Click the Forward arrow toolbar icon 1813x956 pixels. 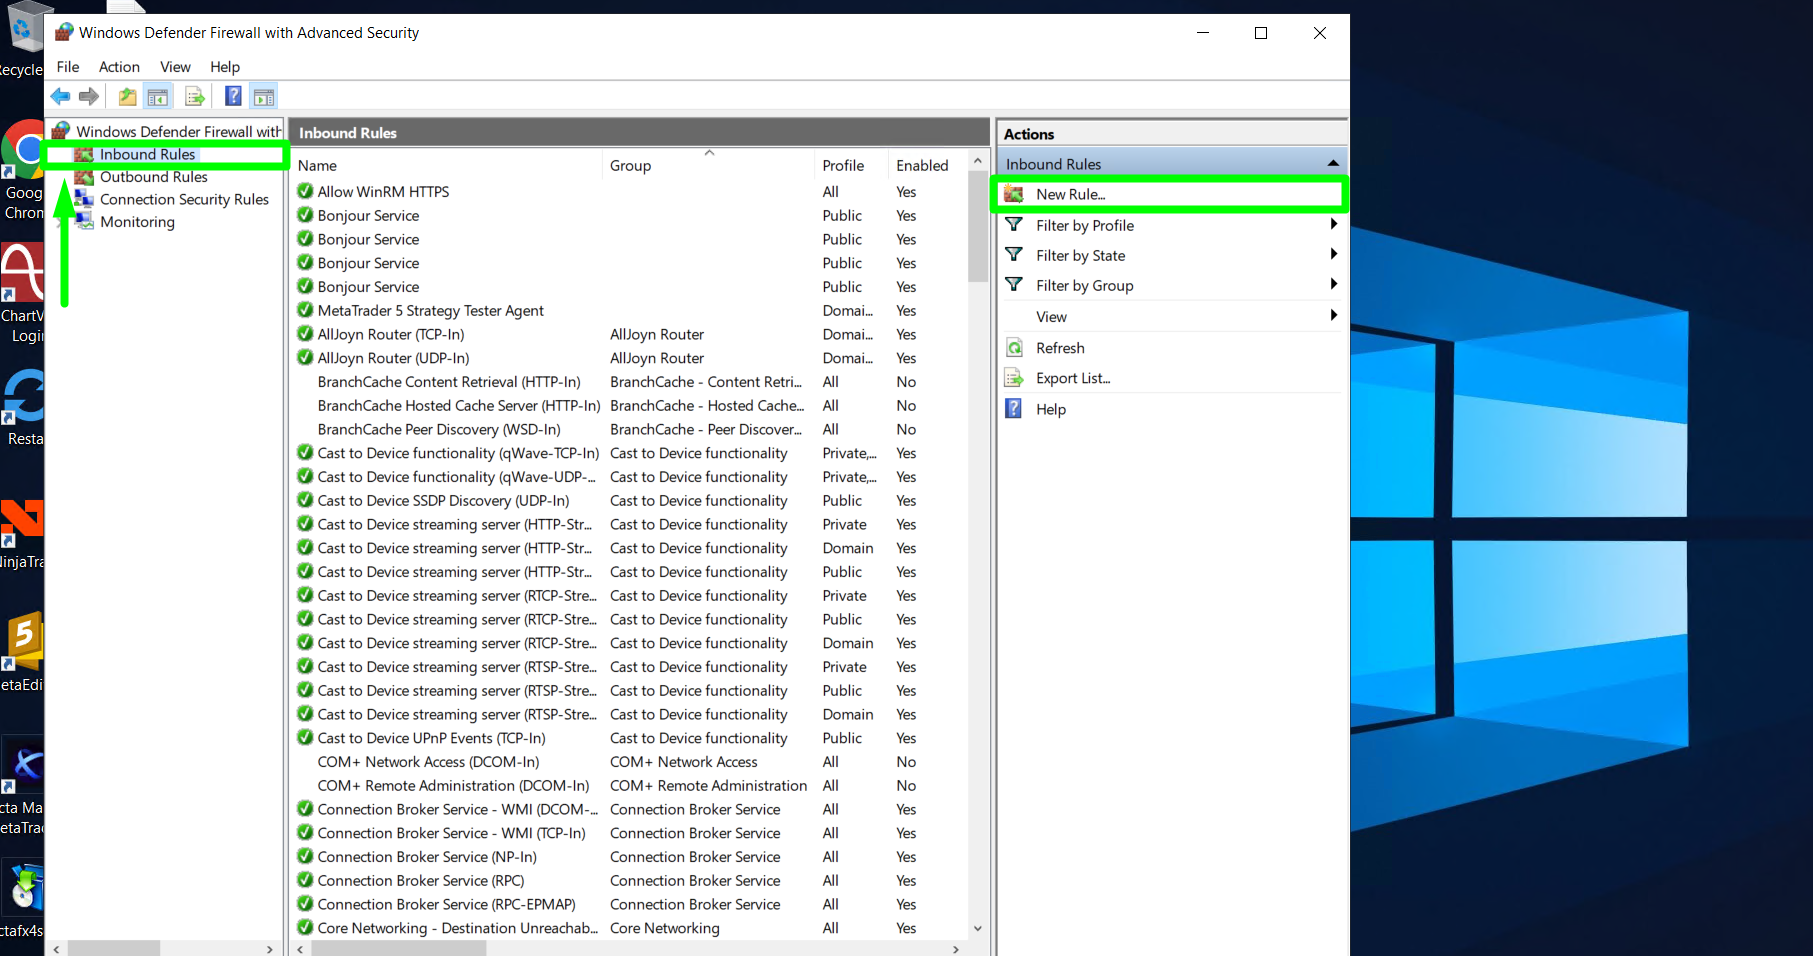[x=89, y=97]
